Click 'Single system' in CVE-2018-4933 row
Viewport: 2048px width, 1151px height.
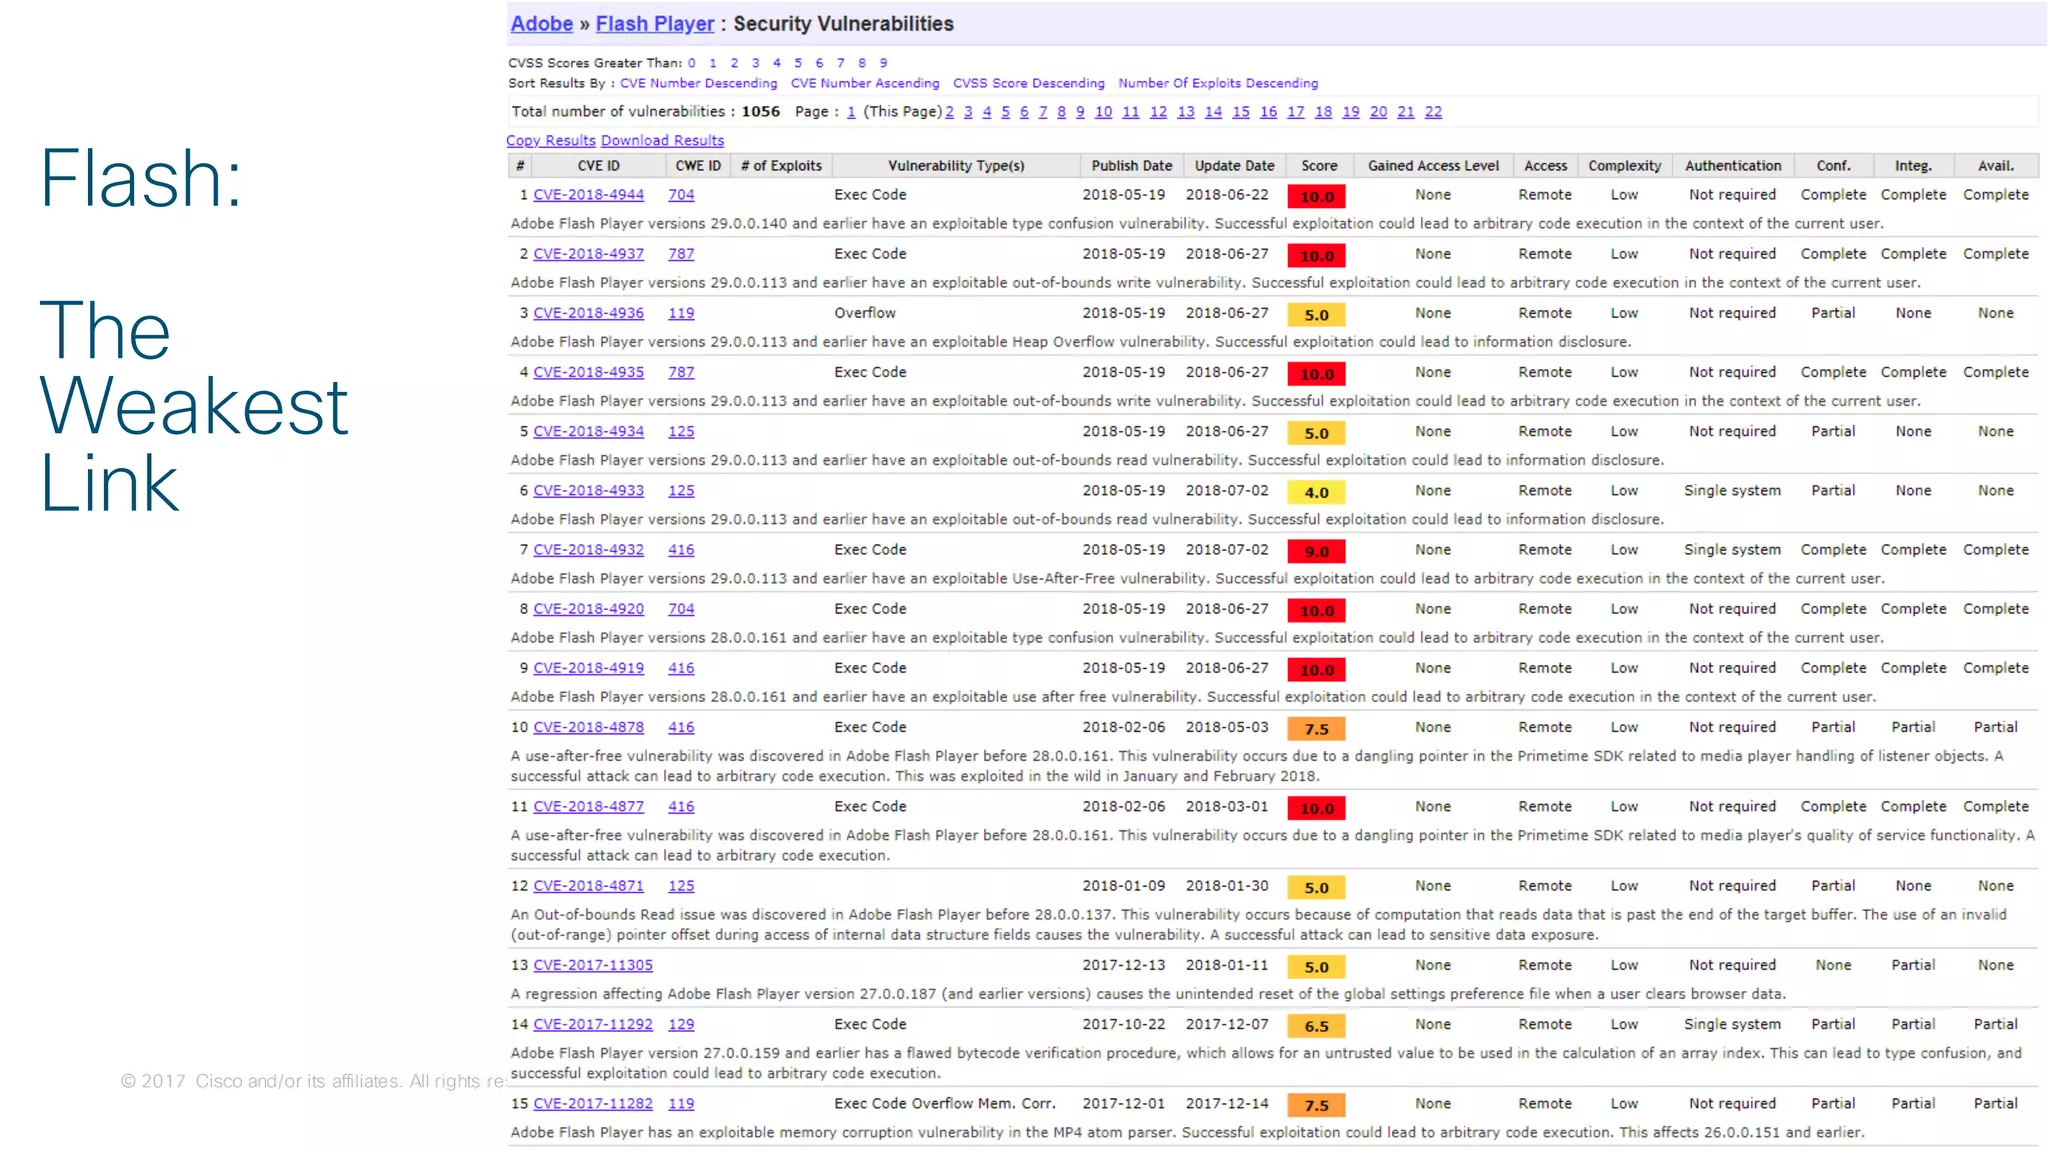point(1732,491)
